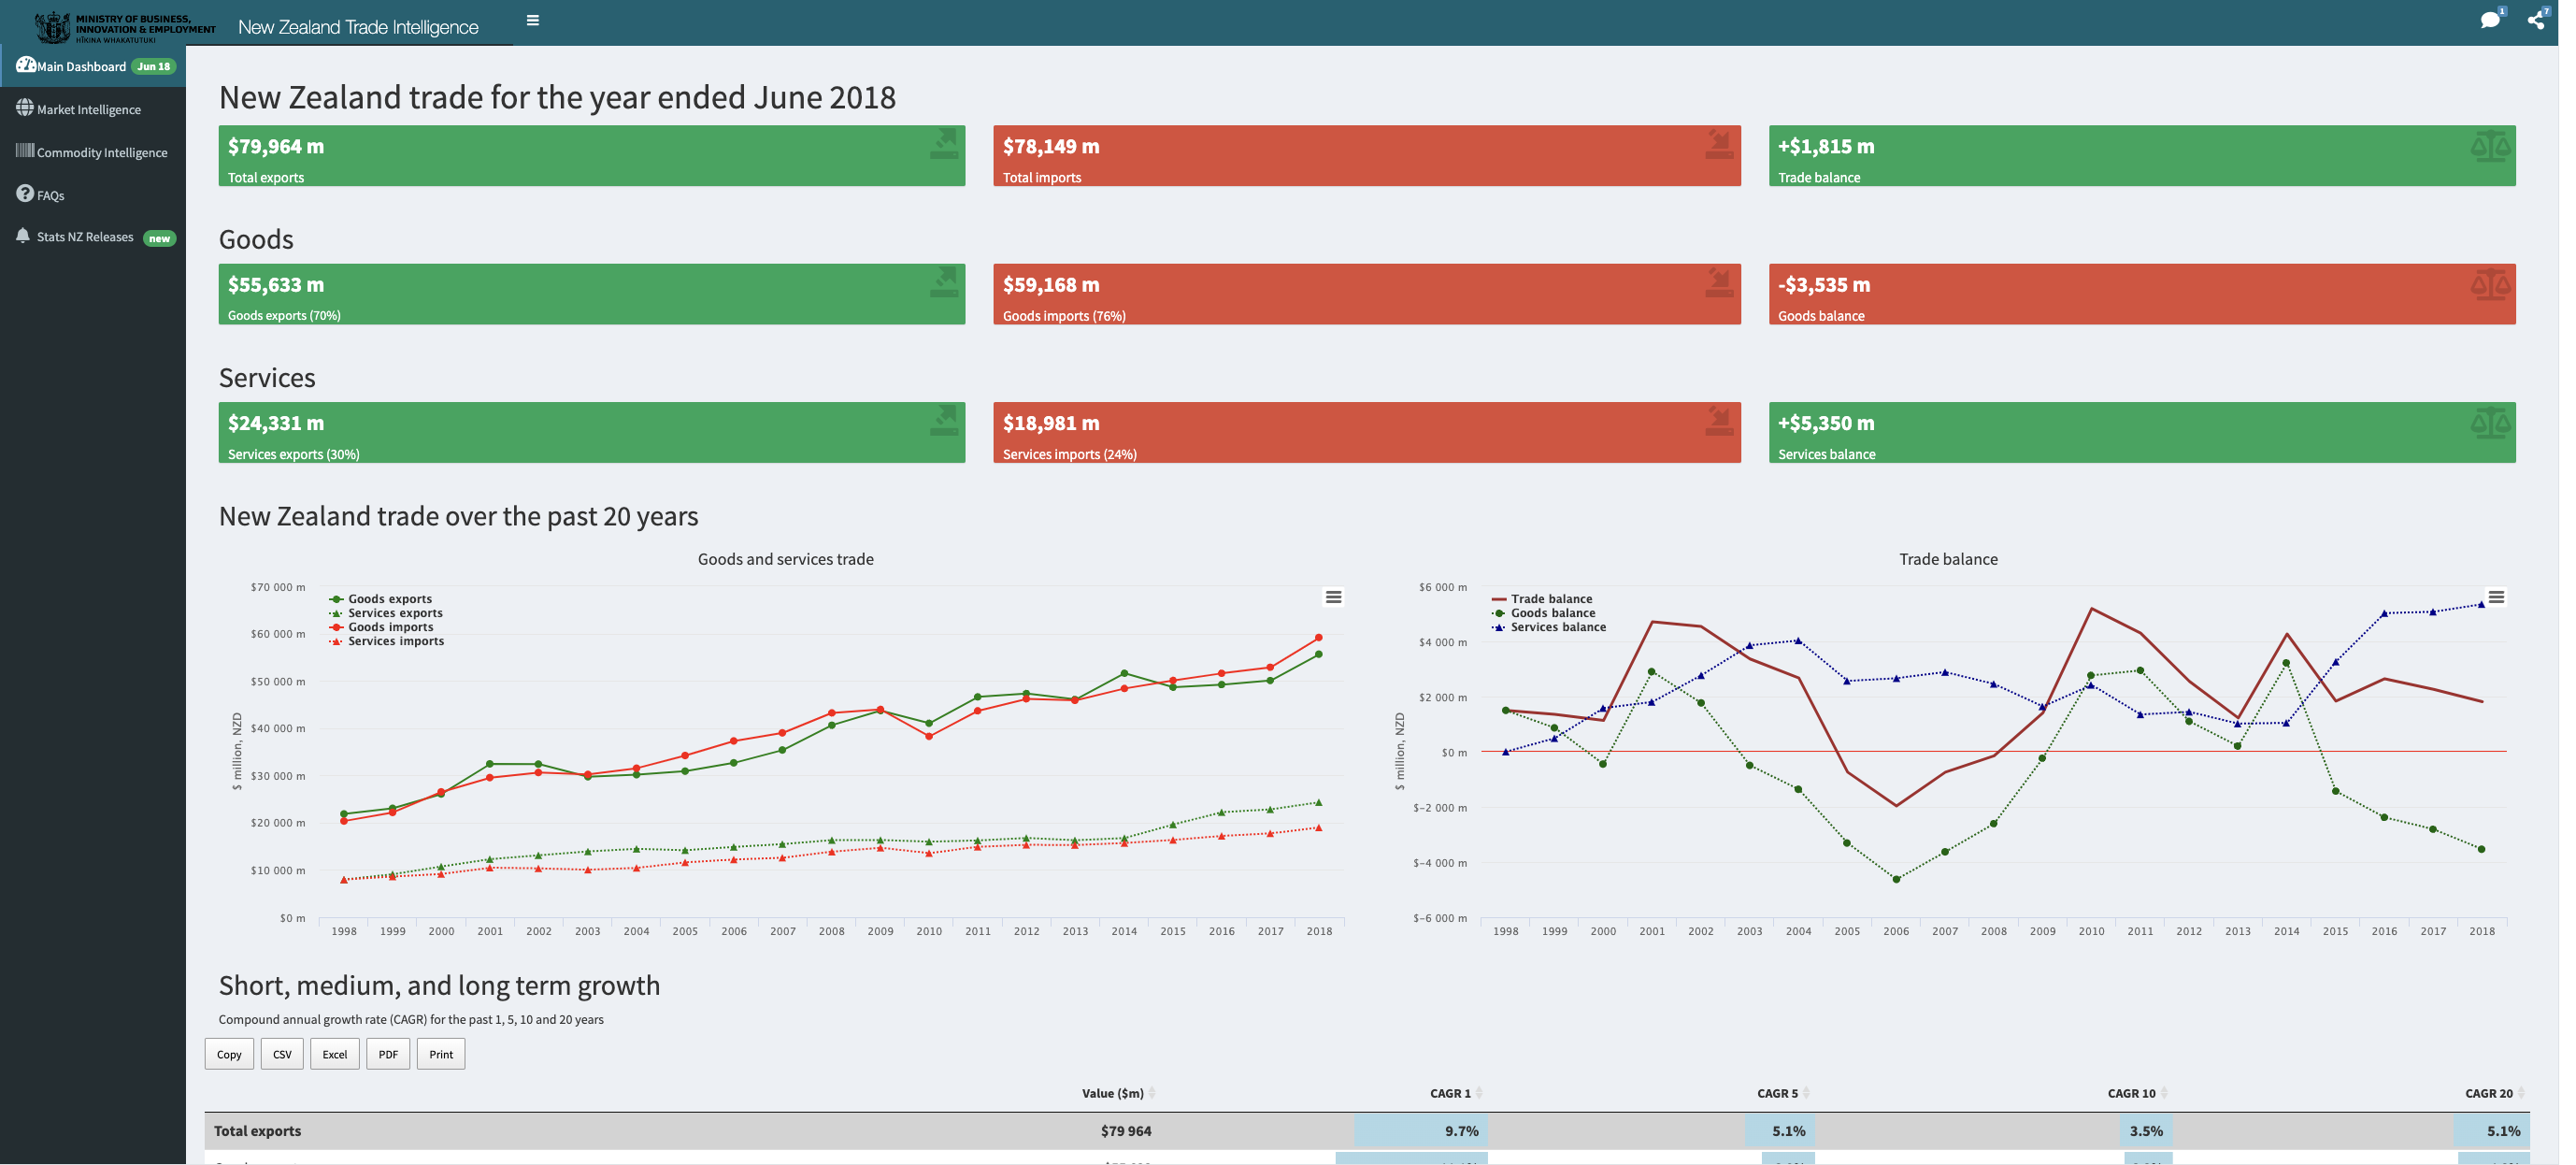Open Market Intelligence in sidebar

tap(89, 110)
